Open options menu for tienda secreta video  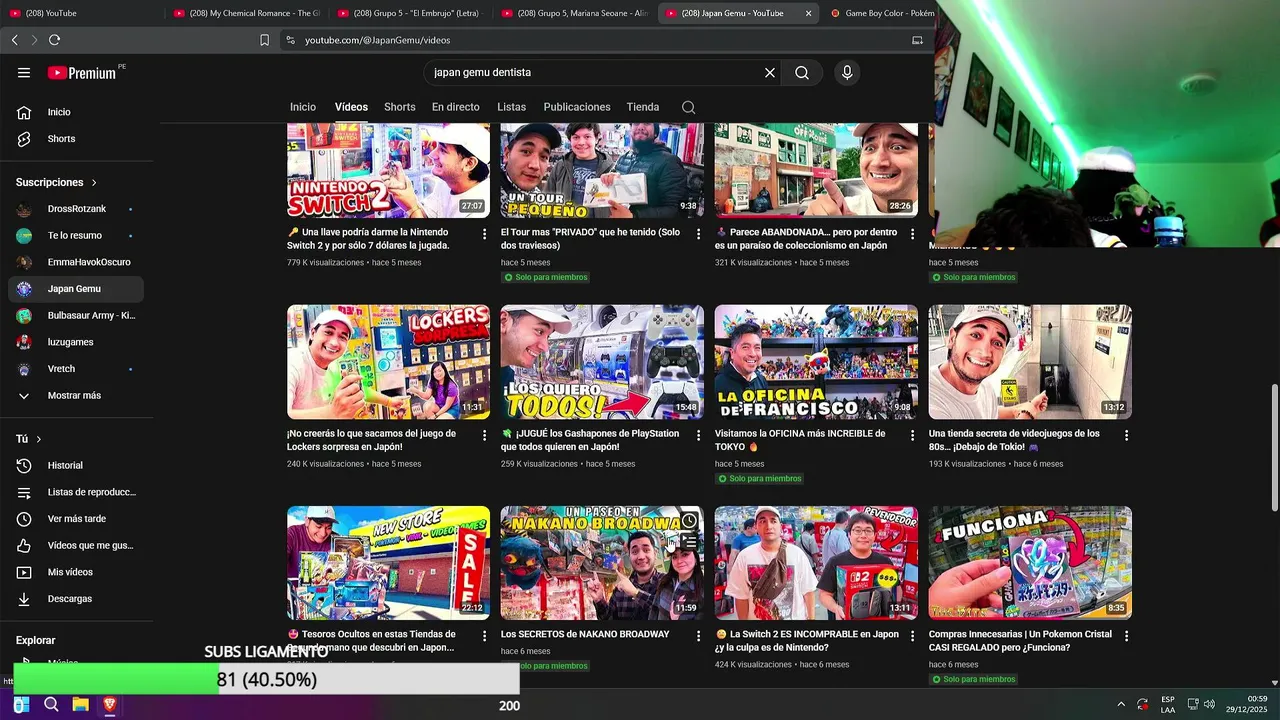(1126, 435)
